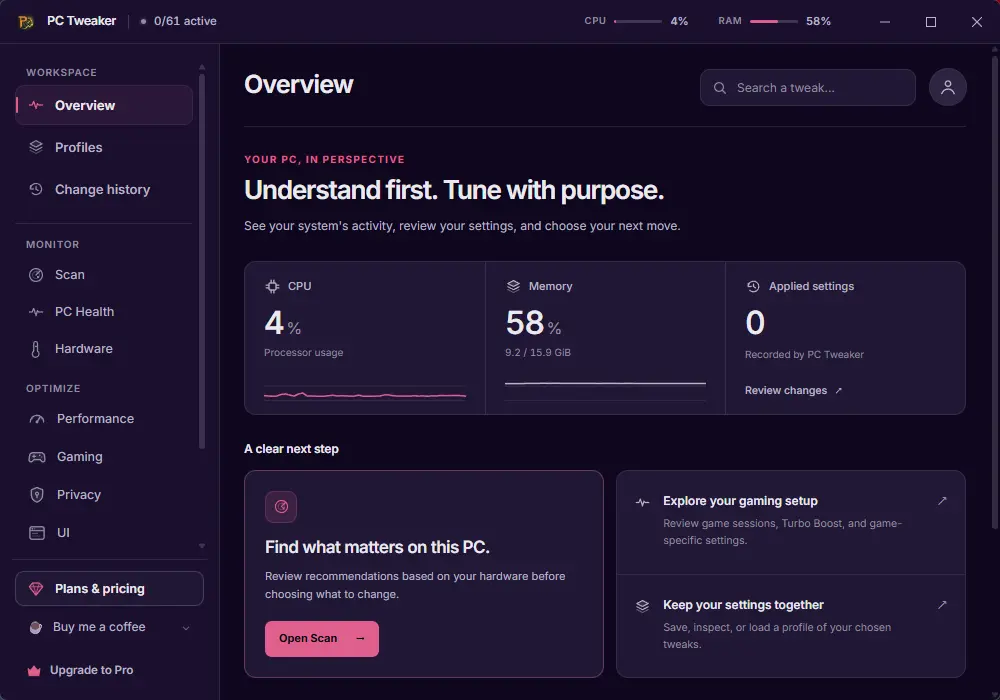The width and height of the screenshot is (1000, 700).
Task: Click the Scan radar icon in sidebar
Action: pyautogui.click(x=36, y=275)
